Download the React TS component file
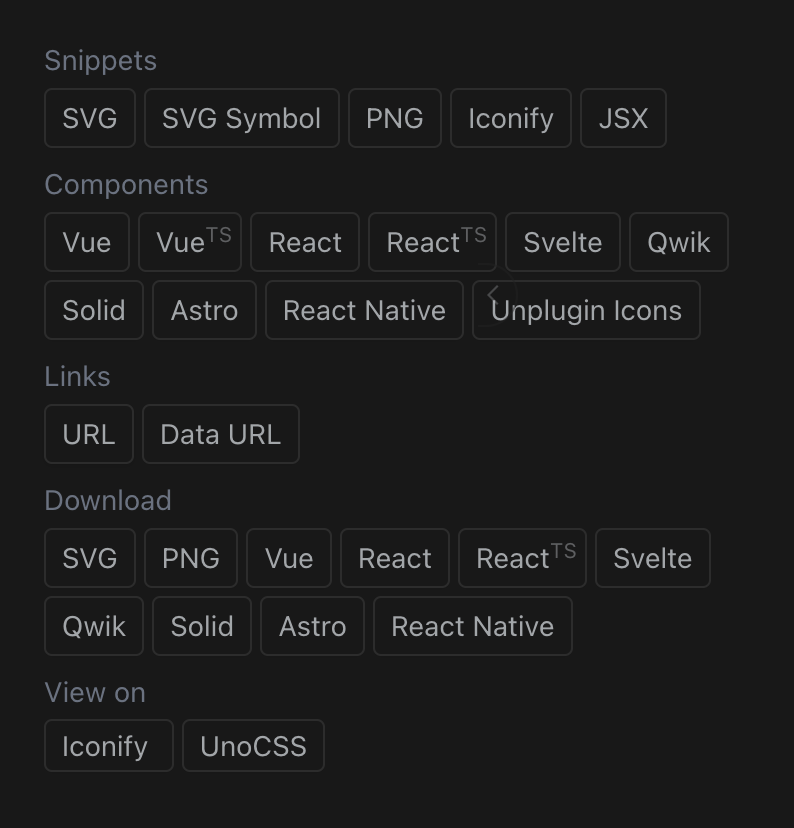The width and height of the screenshot is (794, 828). [x=522, y=558]
